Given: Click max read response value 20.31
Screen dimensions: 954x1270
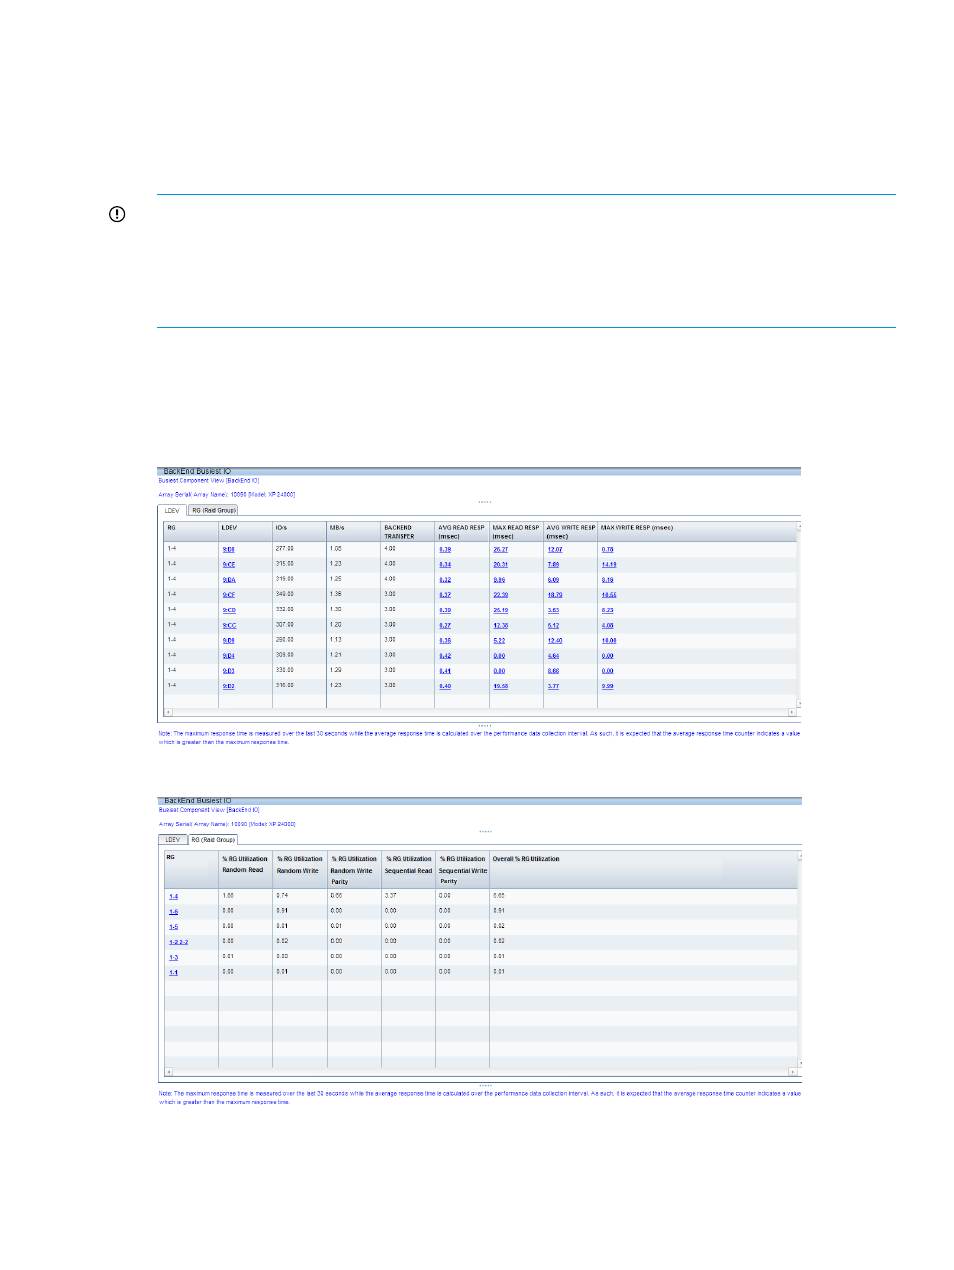Looking at the screenshot, I should point(500,565).
